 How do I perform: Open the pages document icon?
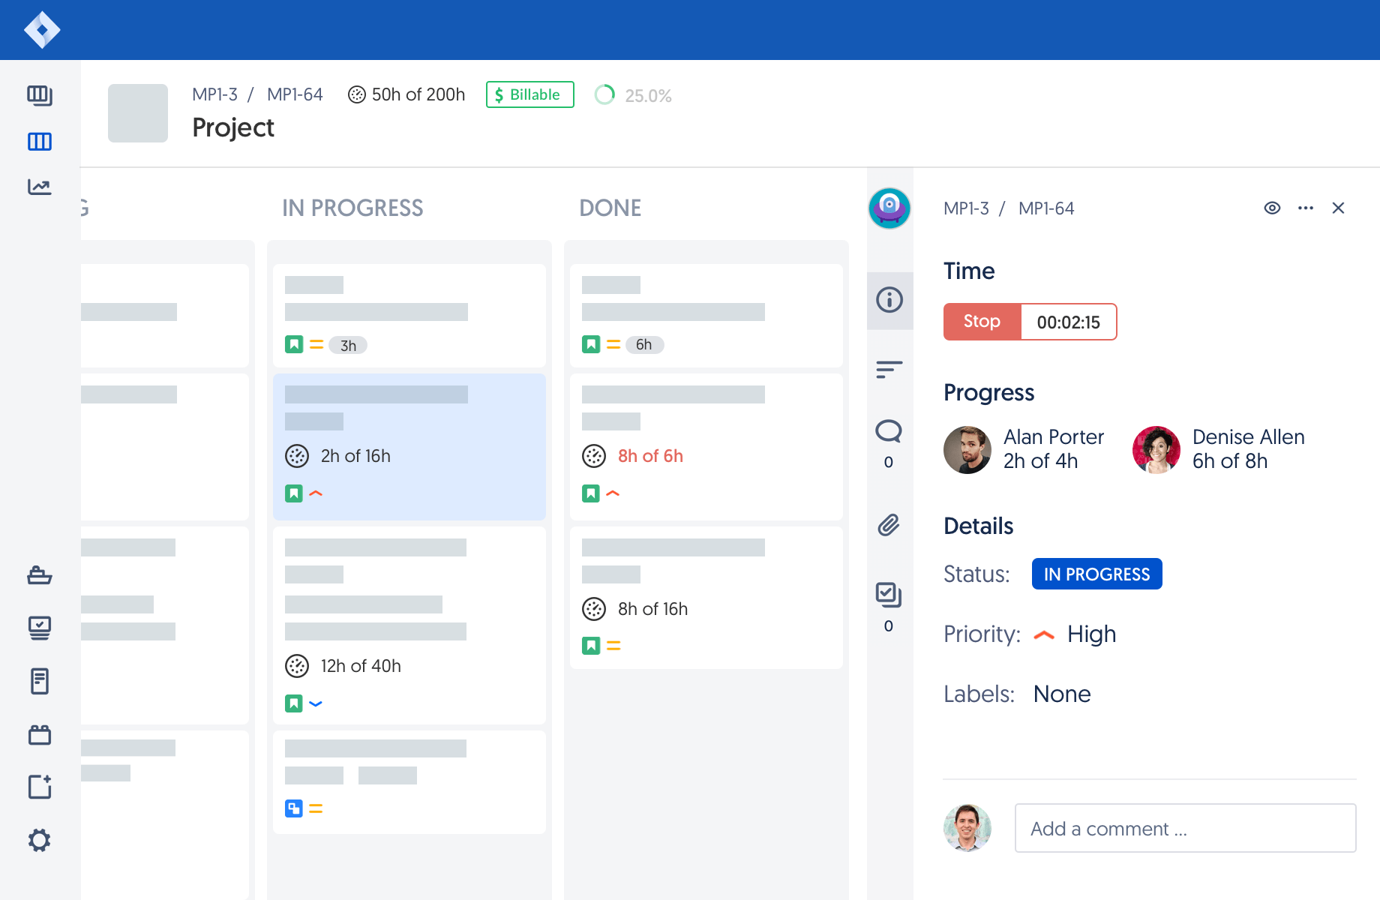40,681
